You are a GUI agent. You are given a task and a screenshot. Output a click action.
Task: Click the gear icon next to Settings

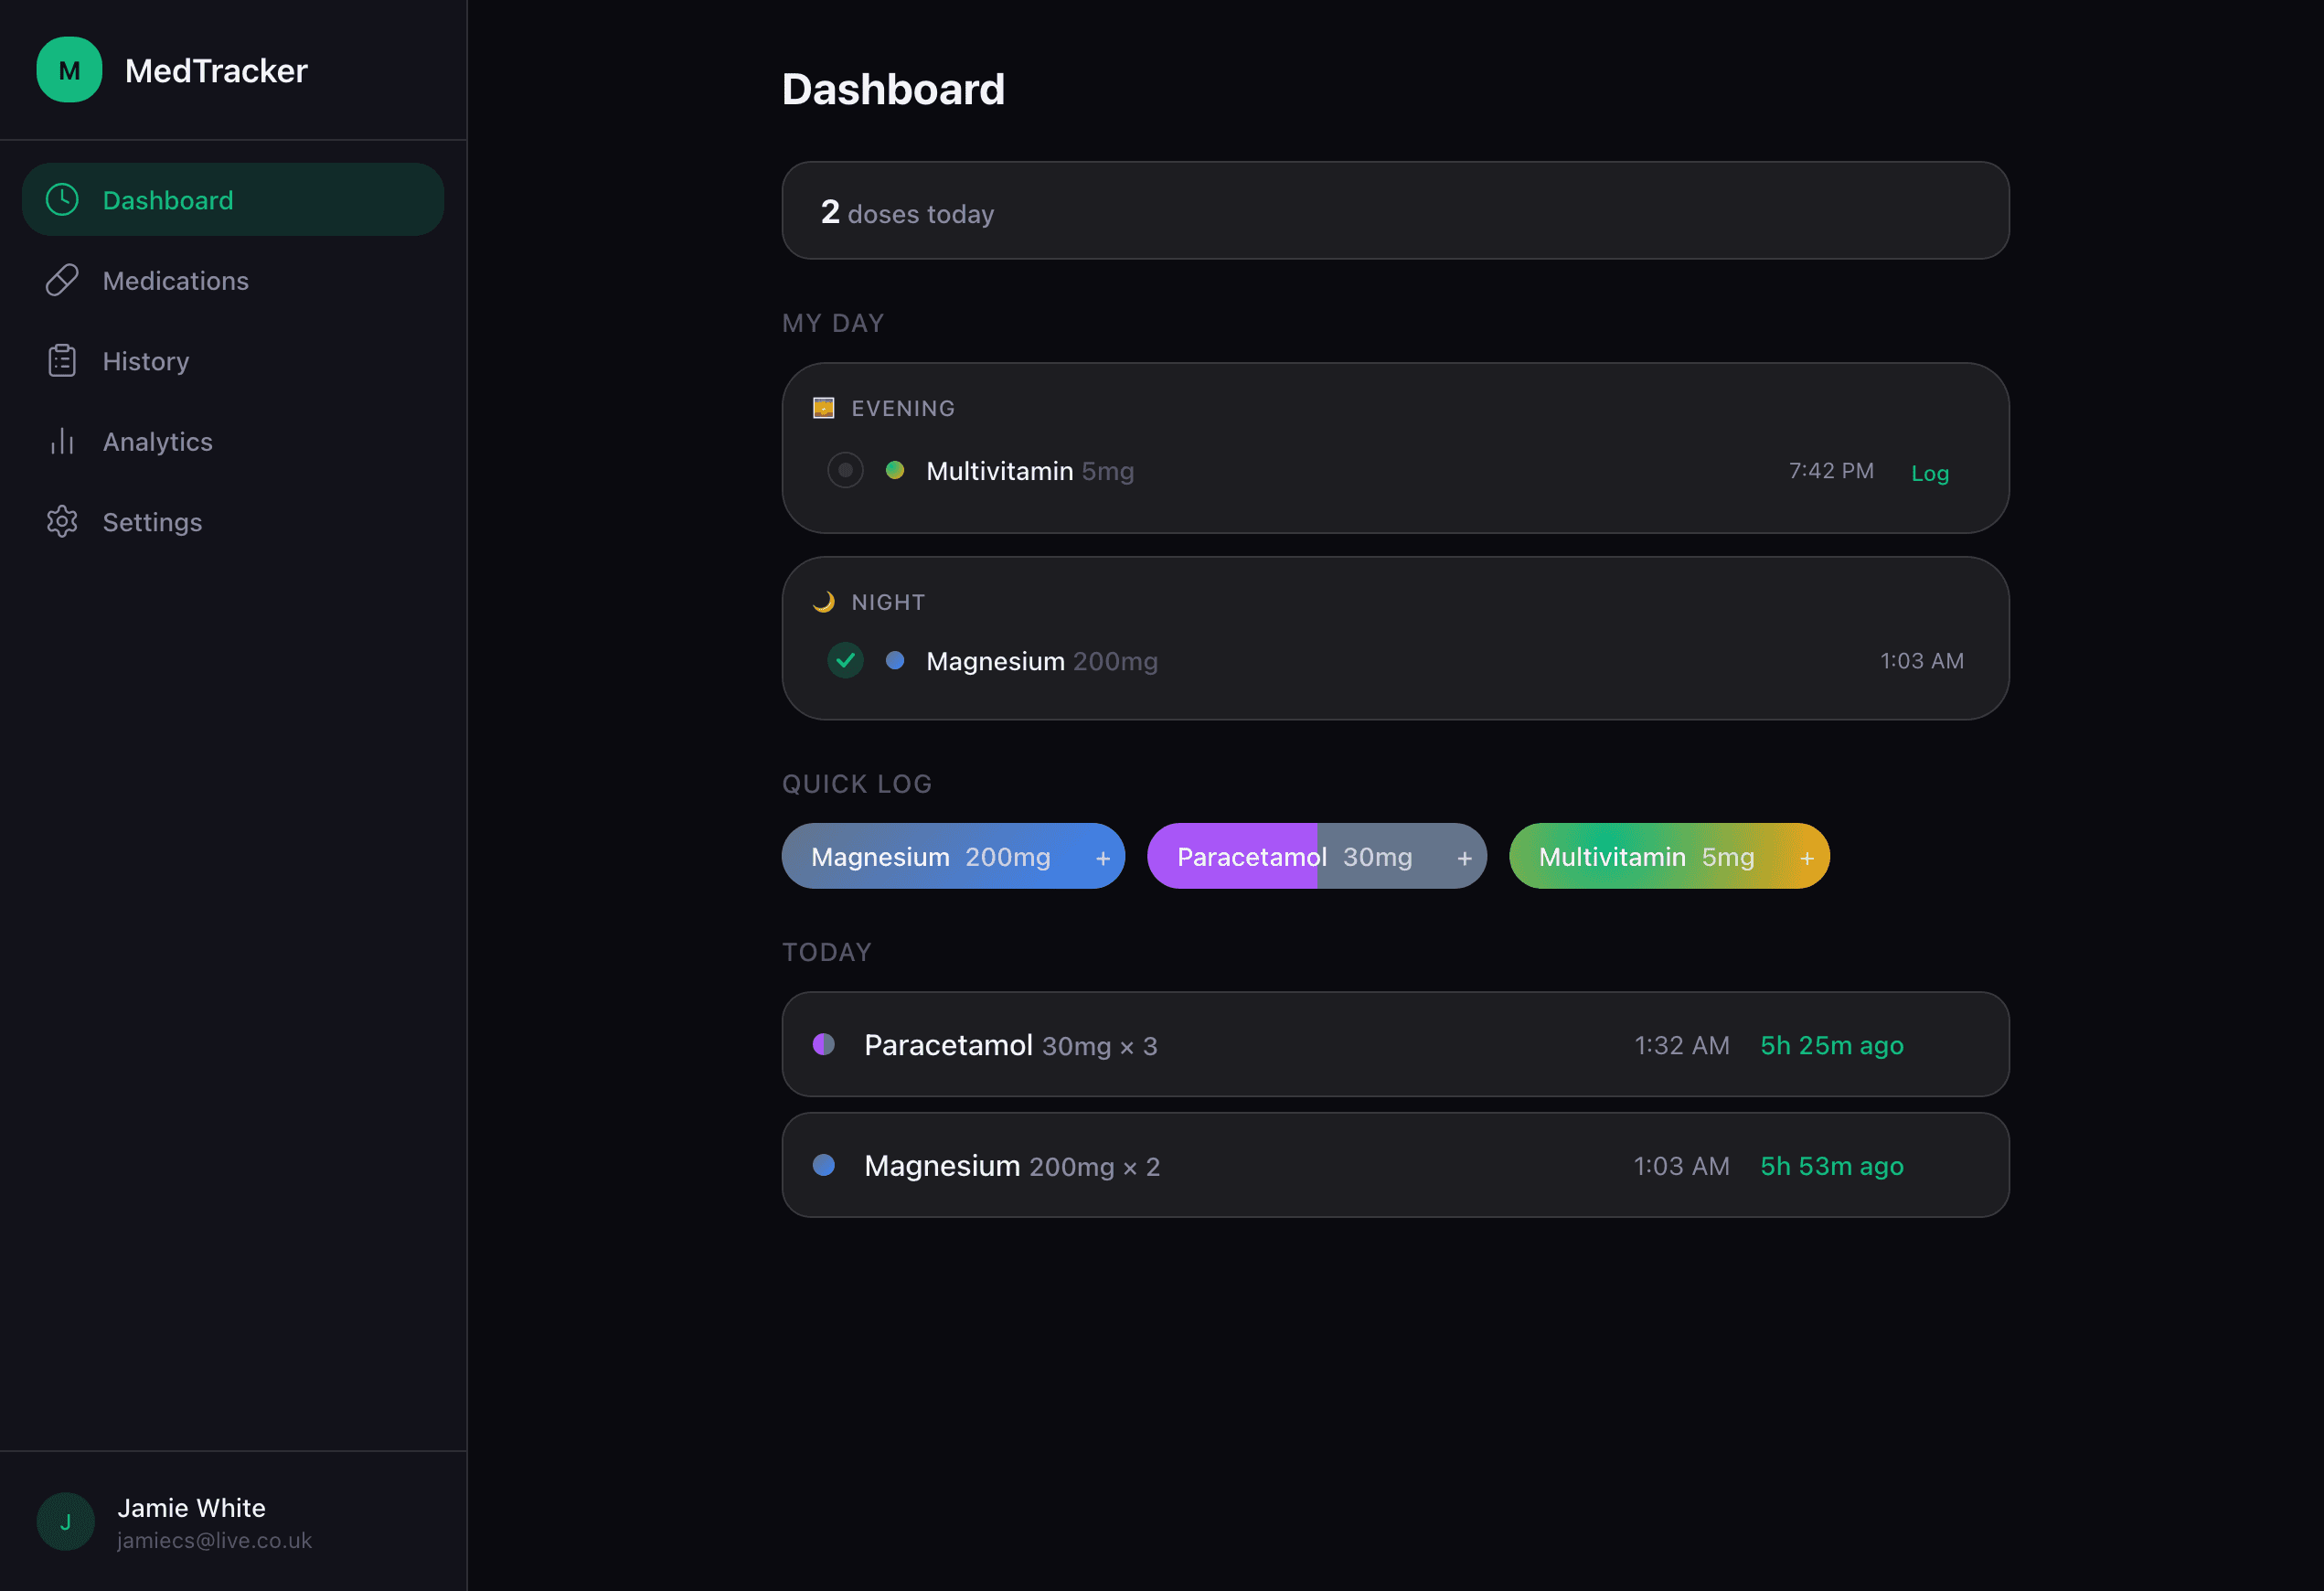pos(61,521)
